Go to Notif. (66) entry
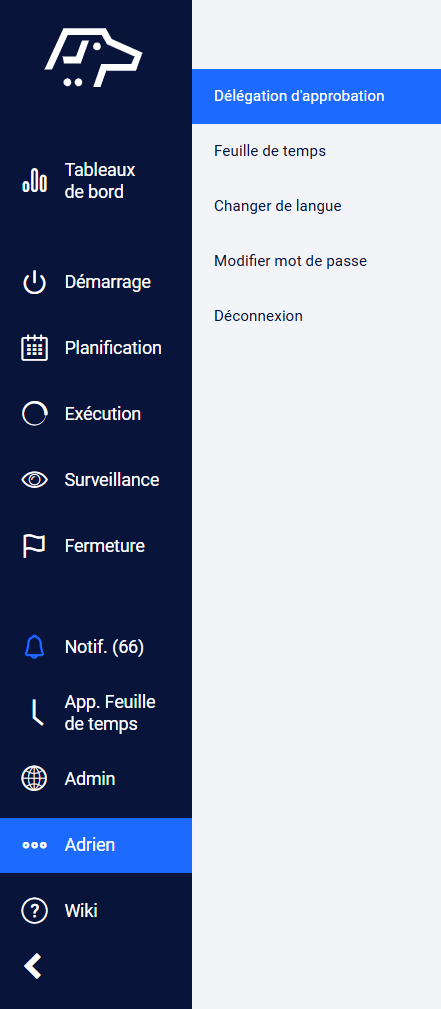This screenshot has height=1009, width=441. (x=104, y=647)
